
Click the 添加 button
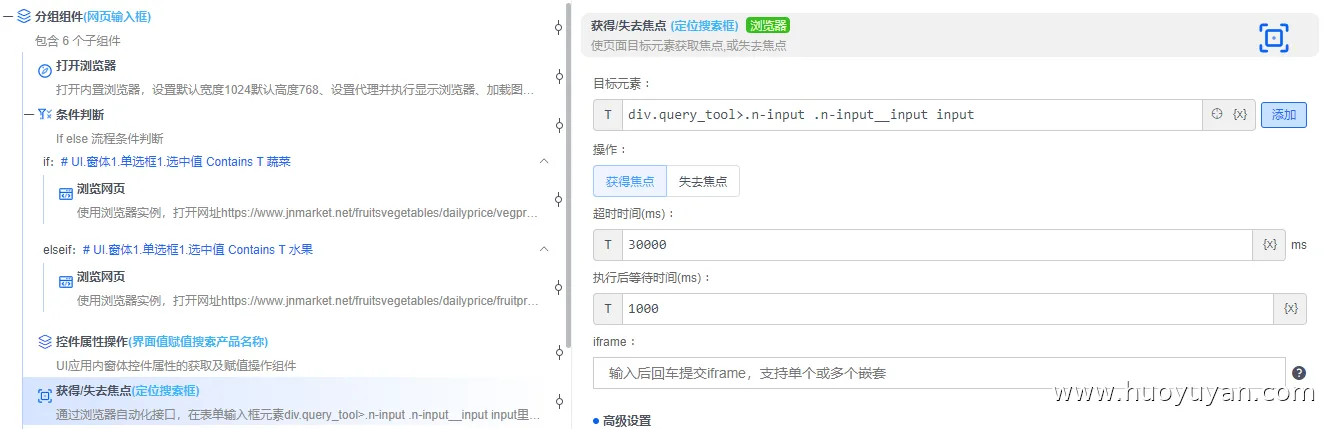[x=1284, y=115]
